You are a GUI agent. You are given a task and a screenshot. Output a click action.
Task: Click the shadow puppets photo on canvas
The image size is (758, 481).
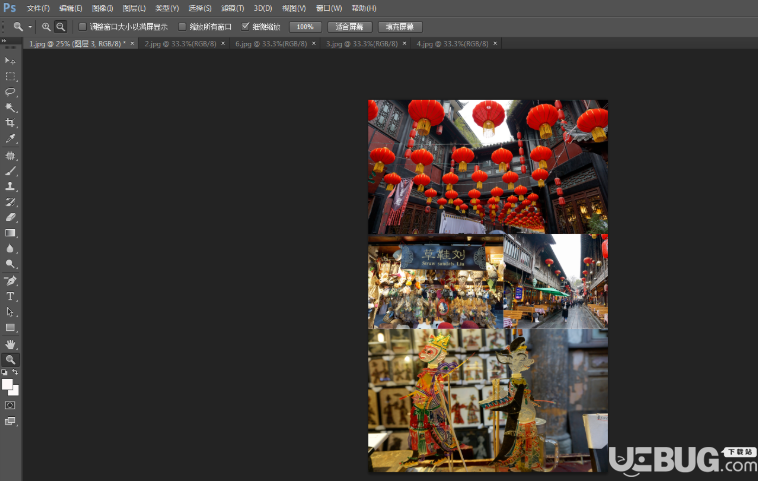click(488, 400)
